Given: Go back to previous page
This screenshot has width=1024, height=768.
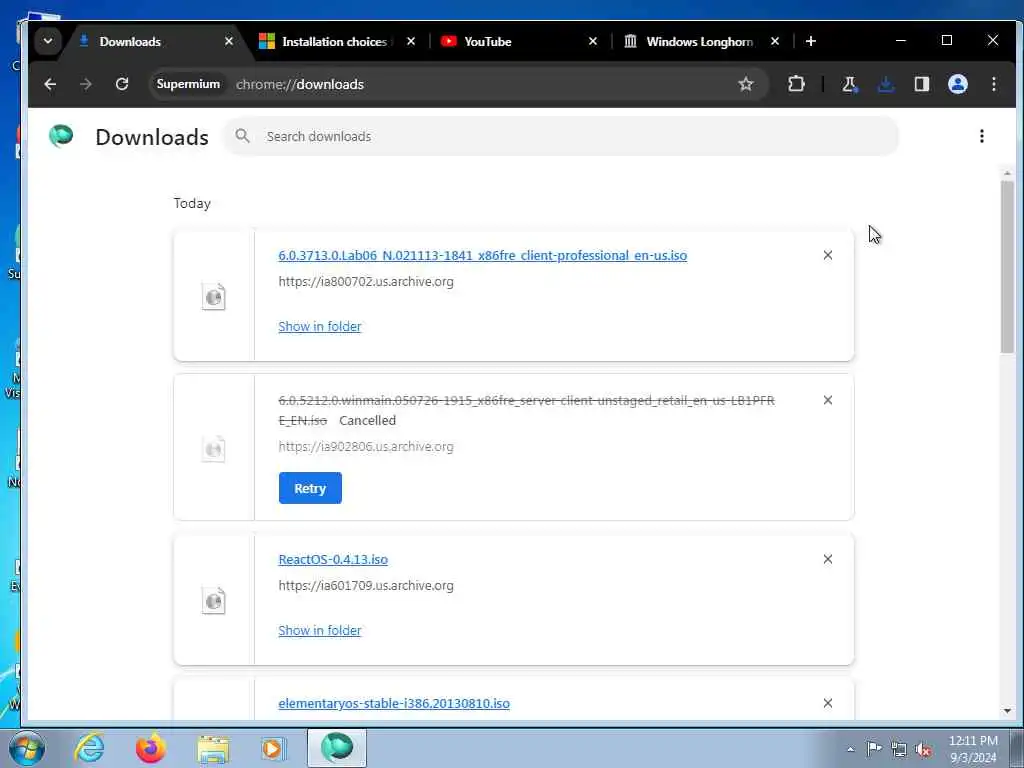Looking at the screenshot, I should [50, 84].
